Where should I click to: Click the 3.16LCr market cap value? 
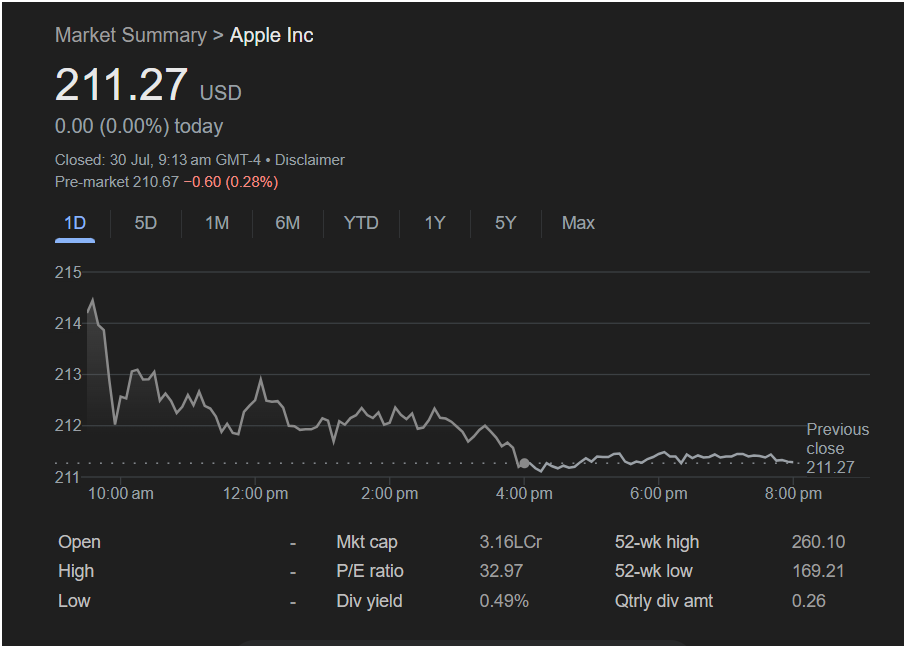point(511,542)
